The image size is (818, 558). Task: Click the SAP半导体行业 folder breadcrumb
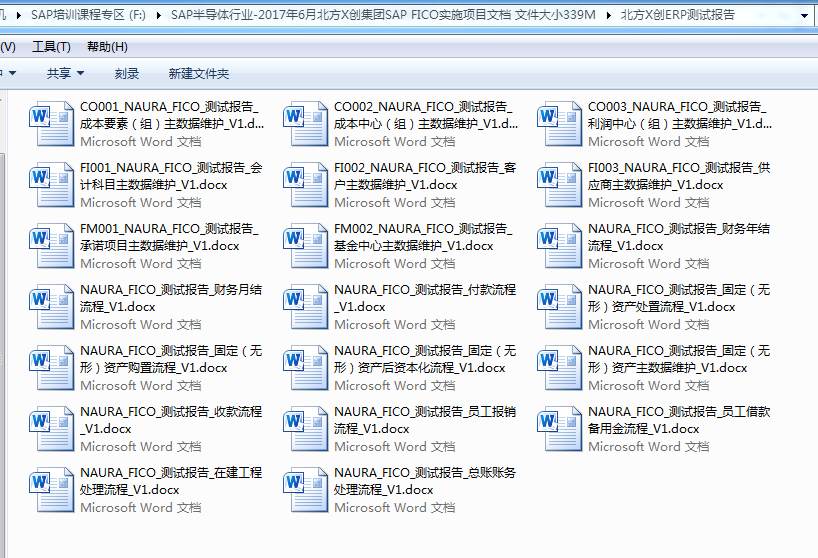tap(383, 15)
